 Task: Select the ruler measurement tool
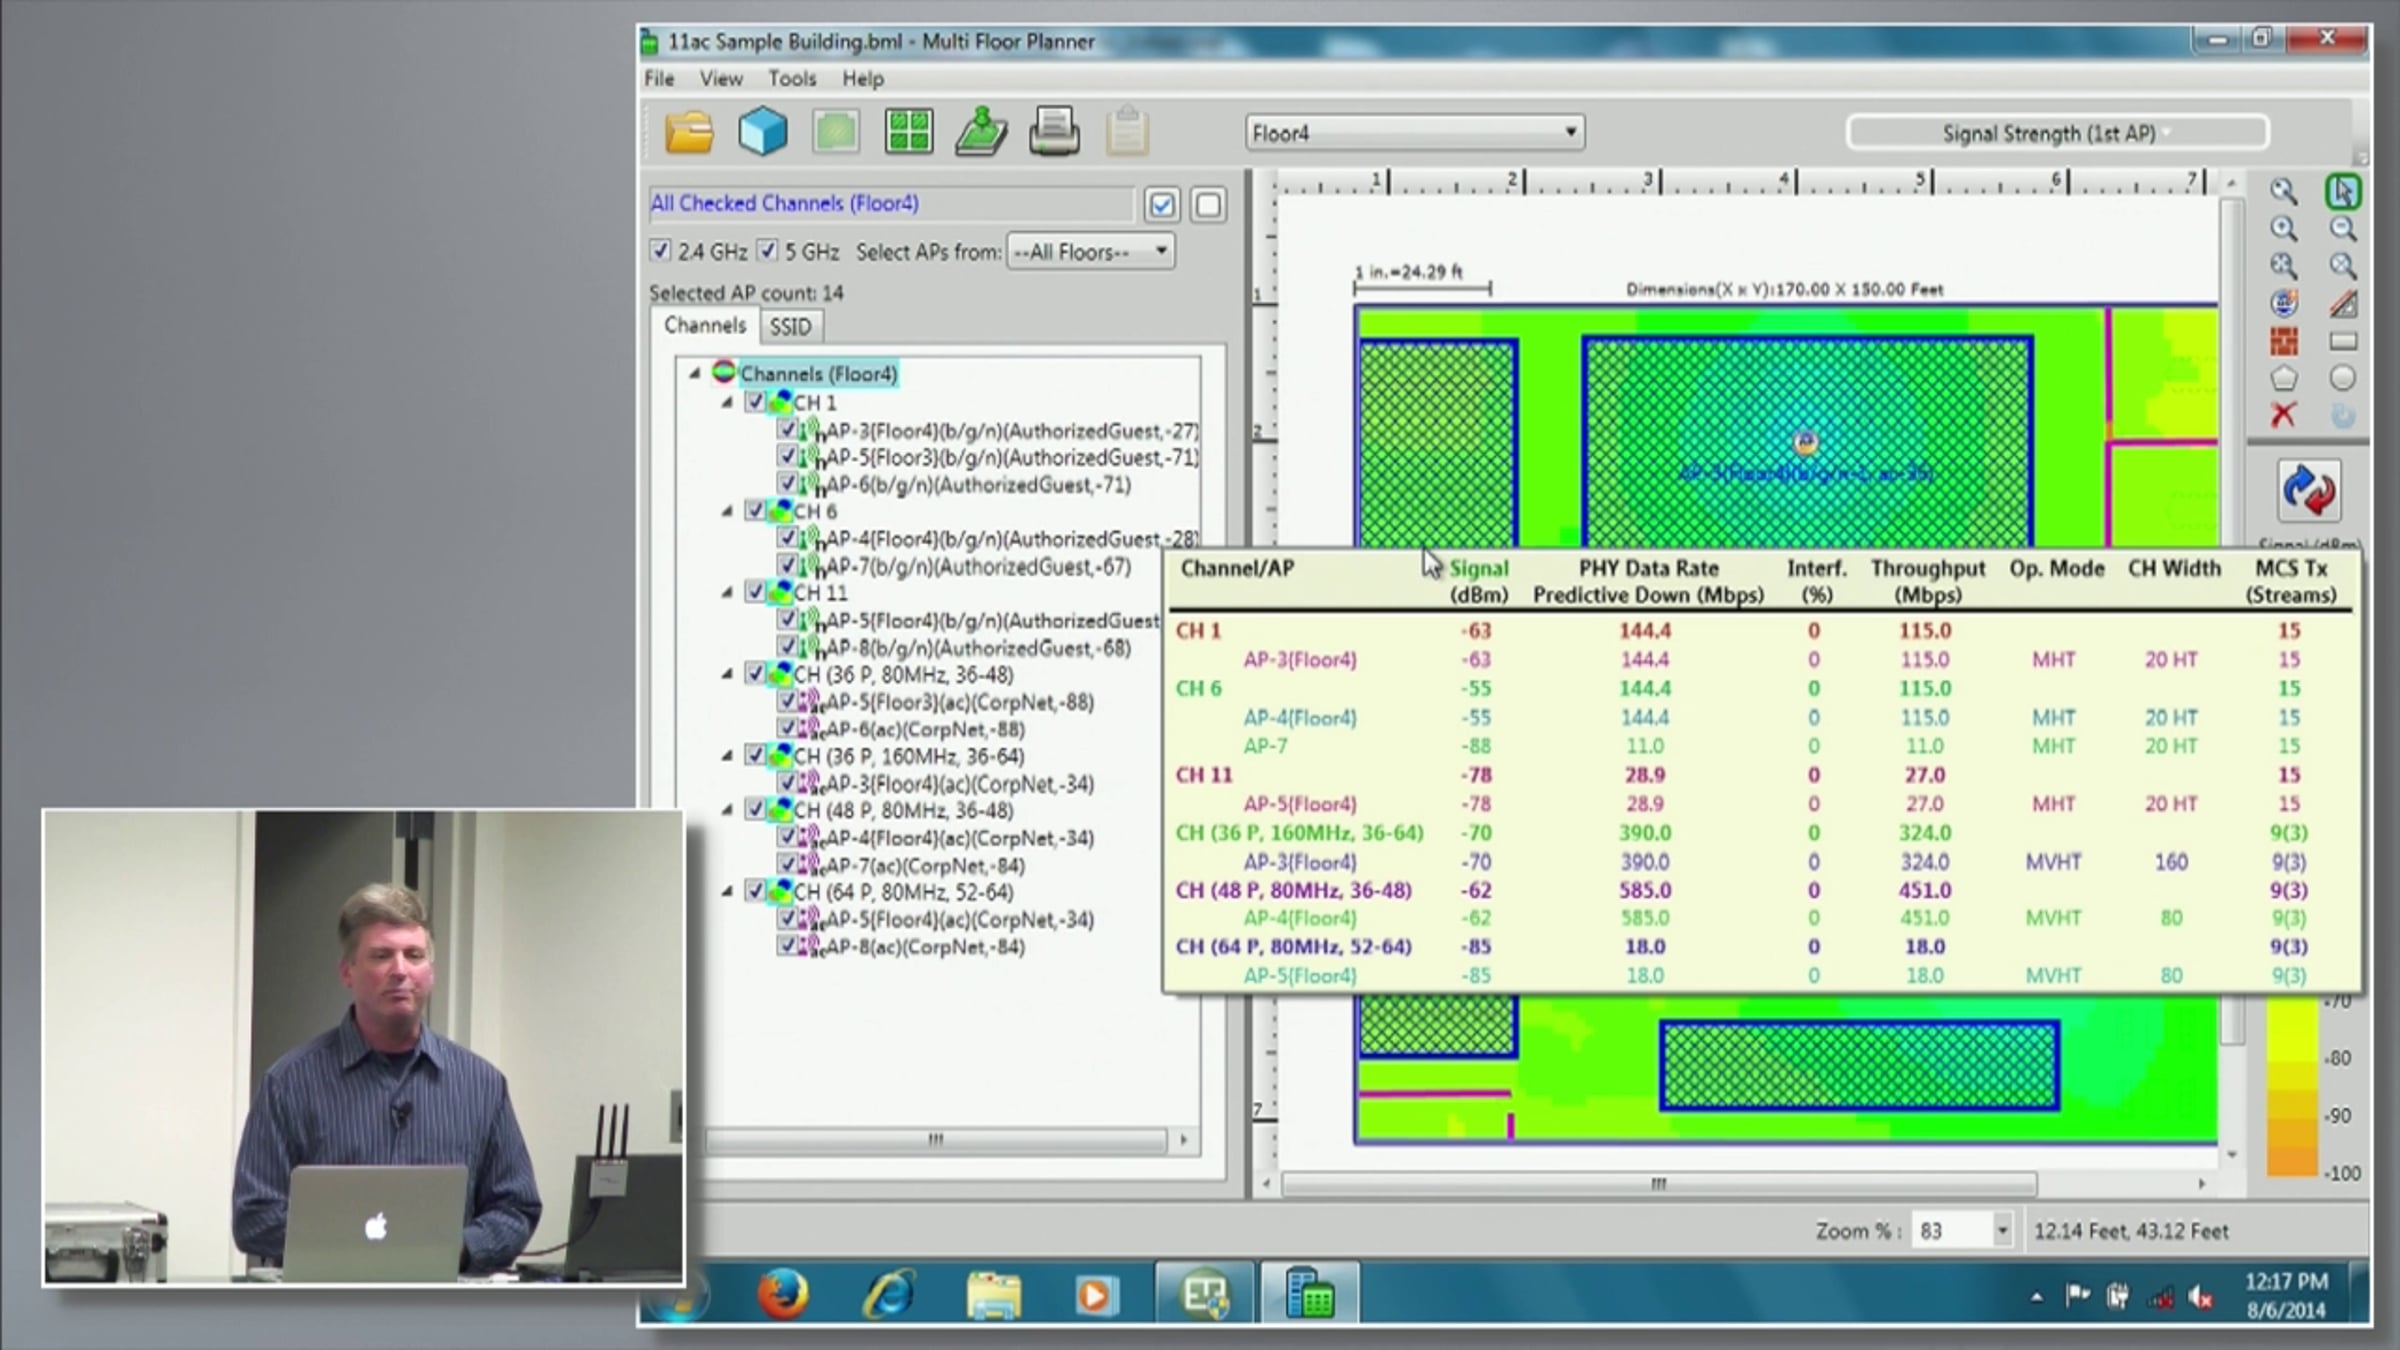2343,303
